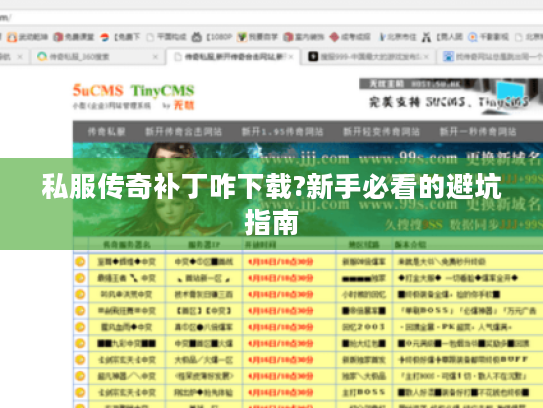This screenshot has width=543, height=408.
Task: Open the 鼎盛王者 server link
Action: tap(126, 278)
